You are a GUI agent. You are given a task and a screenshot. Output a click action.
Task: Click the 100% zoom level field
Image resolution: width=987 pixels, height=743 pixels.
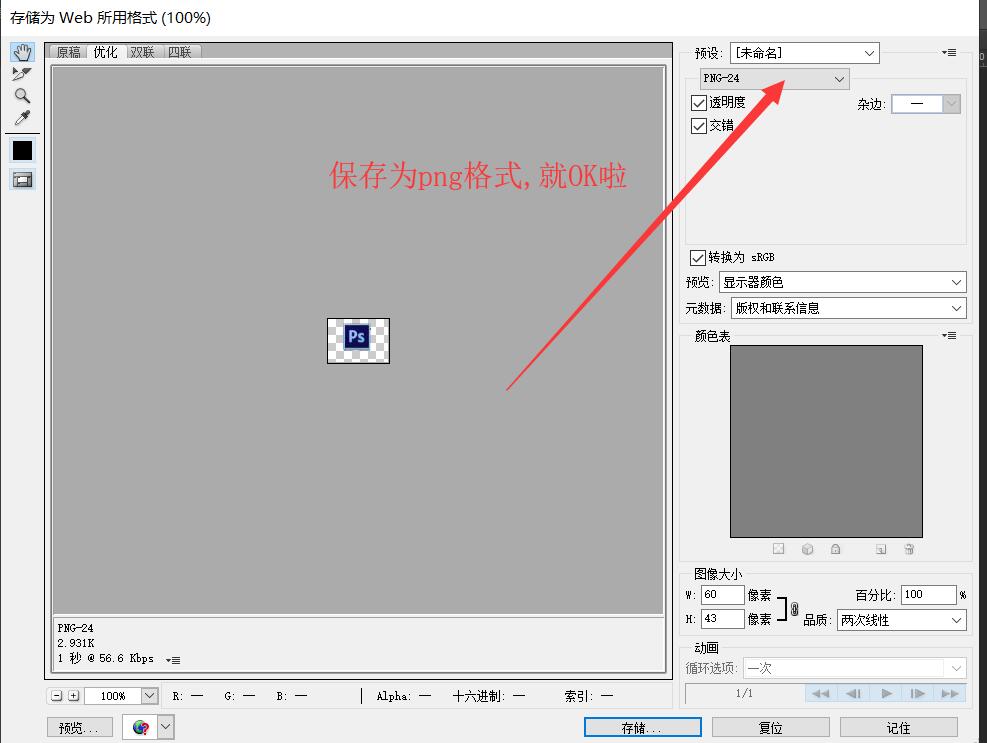pos(113,696)
